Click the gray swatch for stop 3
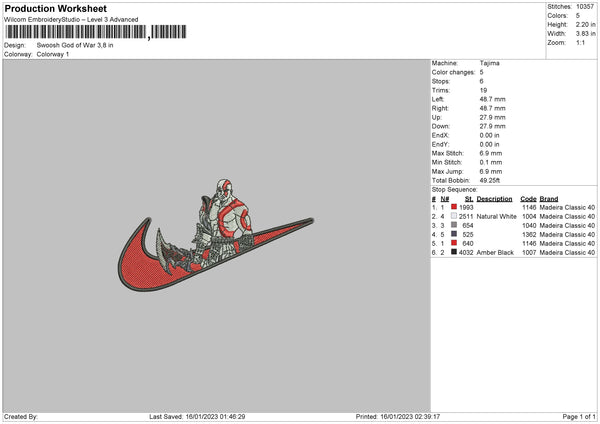 click(454, 225)
